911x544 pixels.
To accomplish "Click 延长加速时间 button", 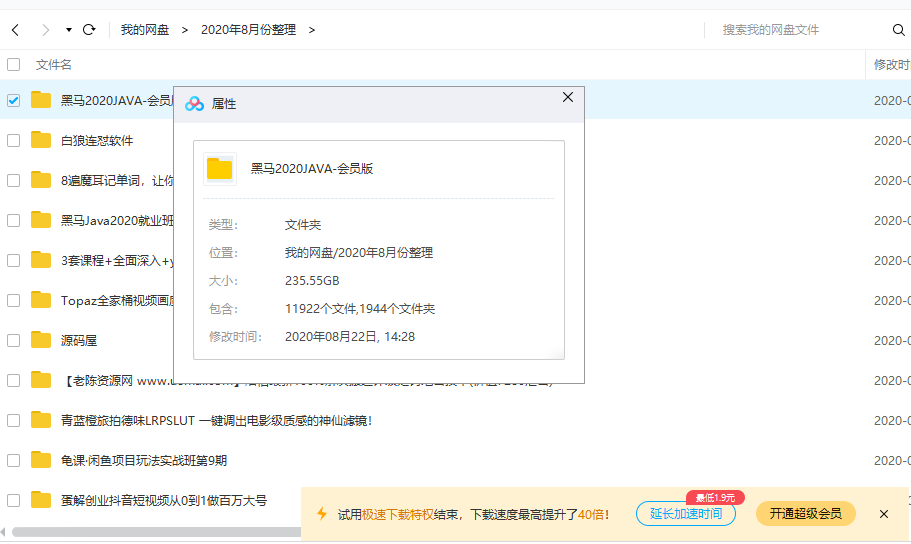I will [686, 514].
